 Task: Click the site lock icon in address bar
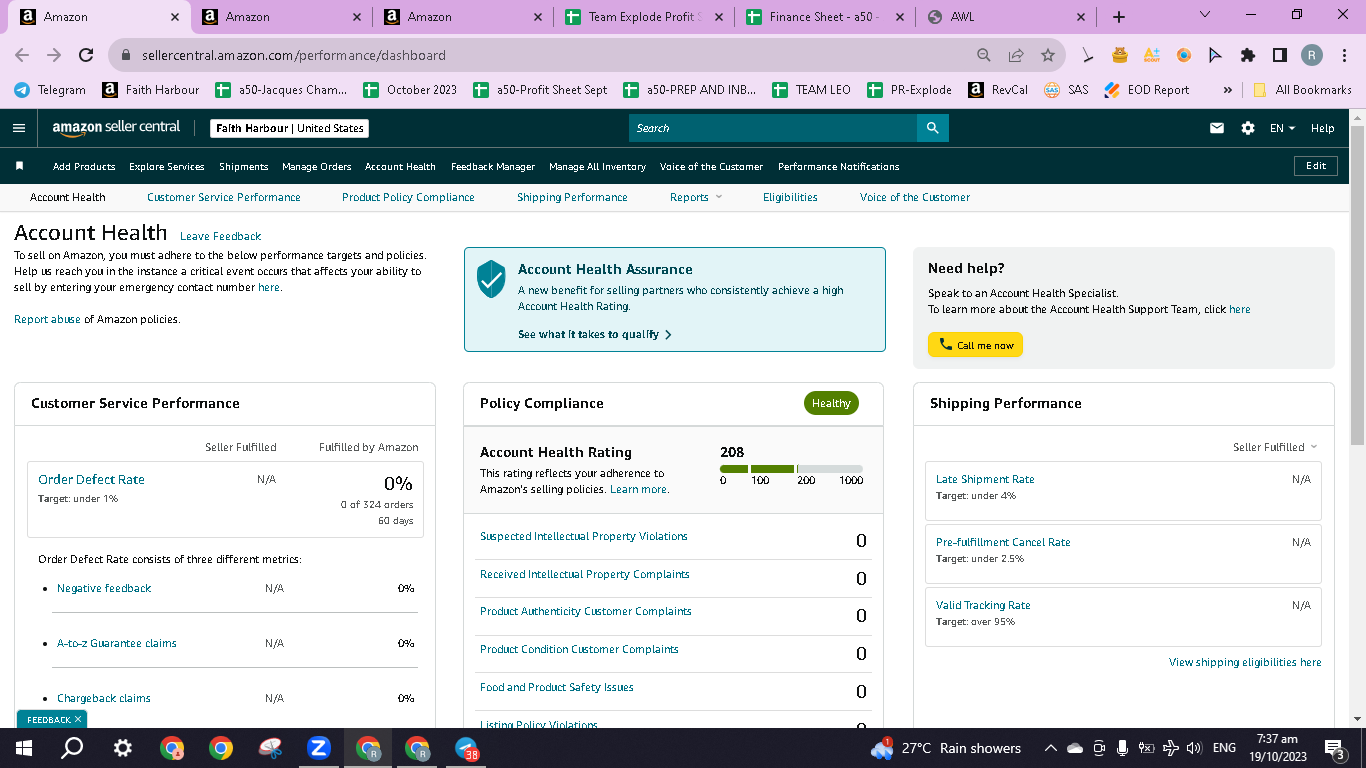tap(126, 55)
